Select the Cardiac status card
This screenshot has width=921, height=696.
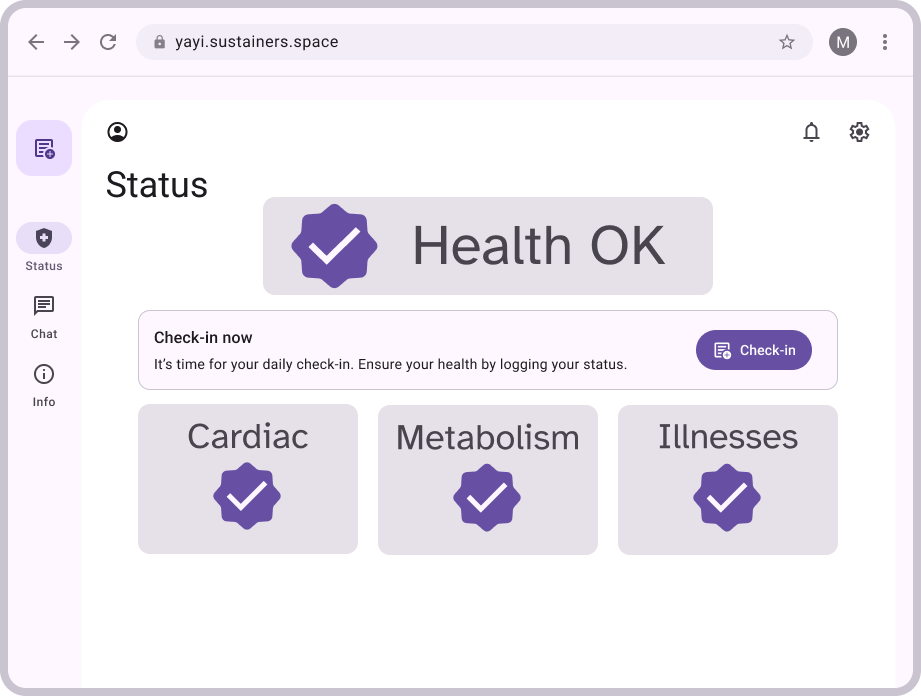[x=248, y=479]
